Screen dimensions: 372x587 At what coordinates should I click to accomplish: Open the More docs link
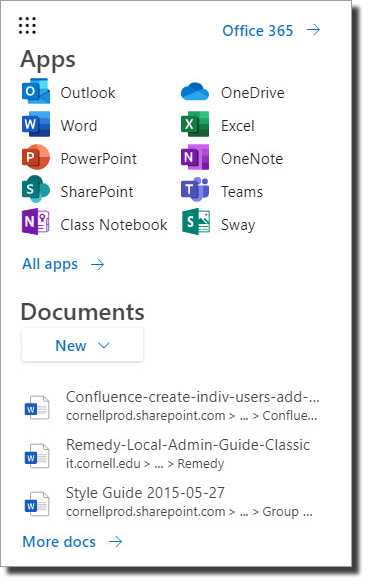tap(59, 542)
